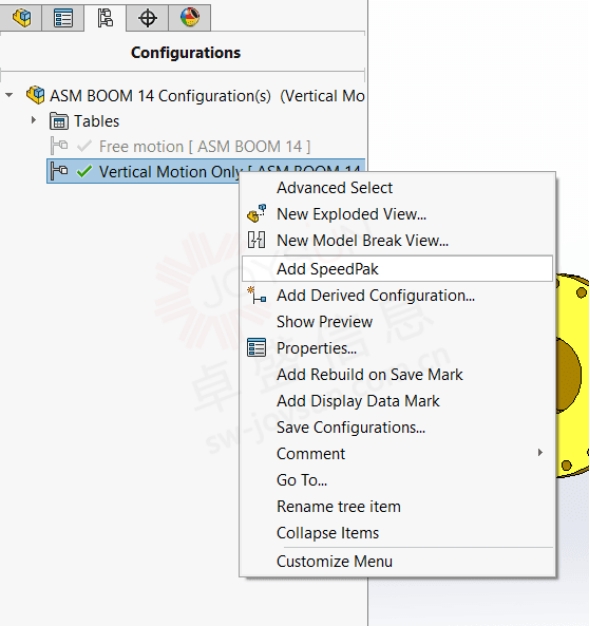
Task: Click the Add Derived Configuration icon
Action: tap(256, 295)
